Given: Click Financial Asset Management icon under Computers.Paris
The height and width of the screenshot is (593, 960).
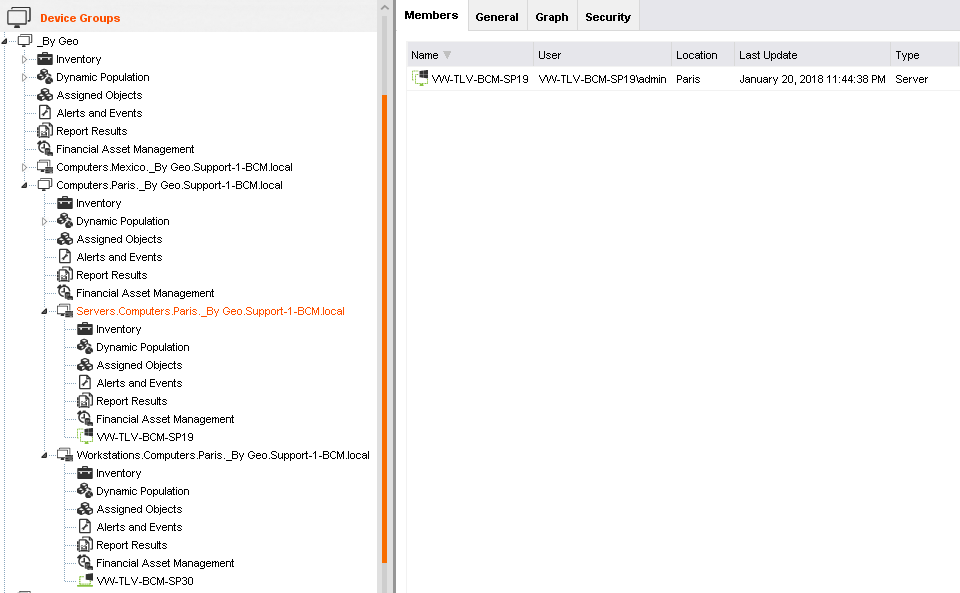Looking at the screenshot, I should 65,292.
